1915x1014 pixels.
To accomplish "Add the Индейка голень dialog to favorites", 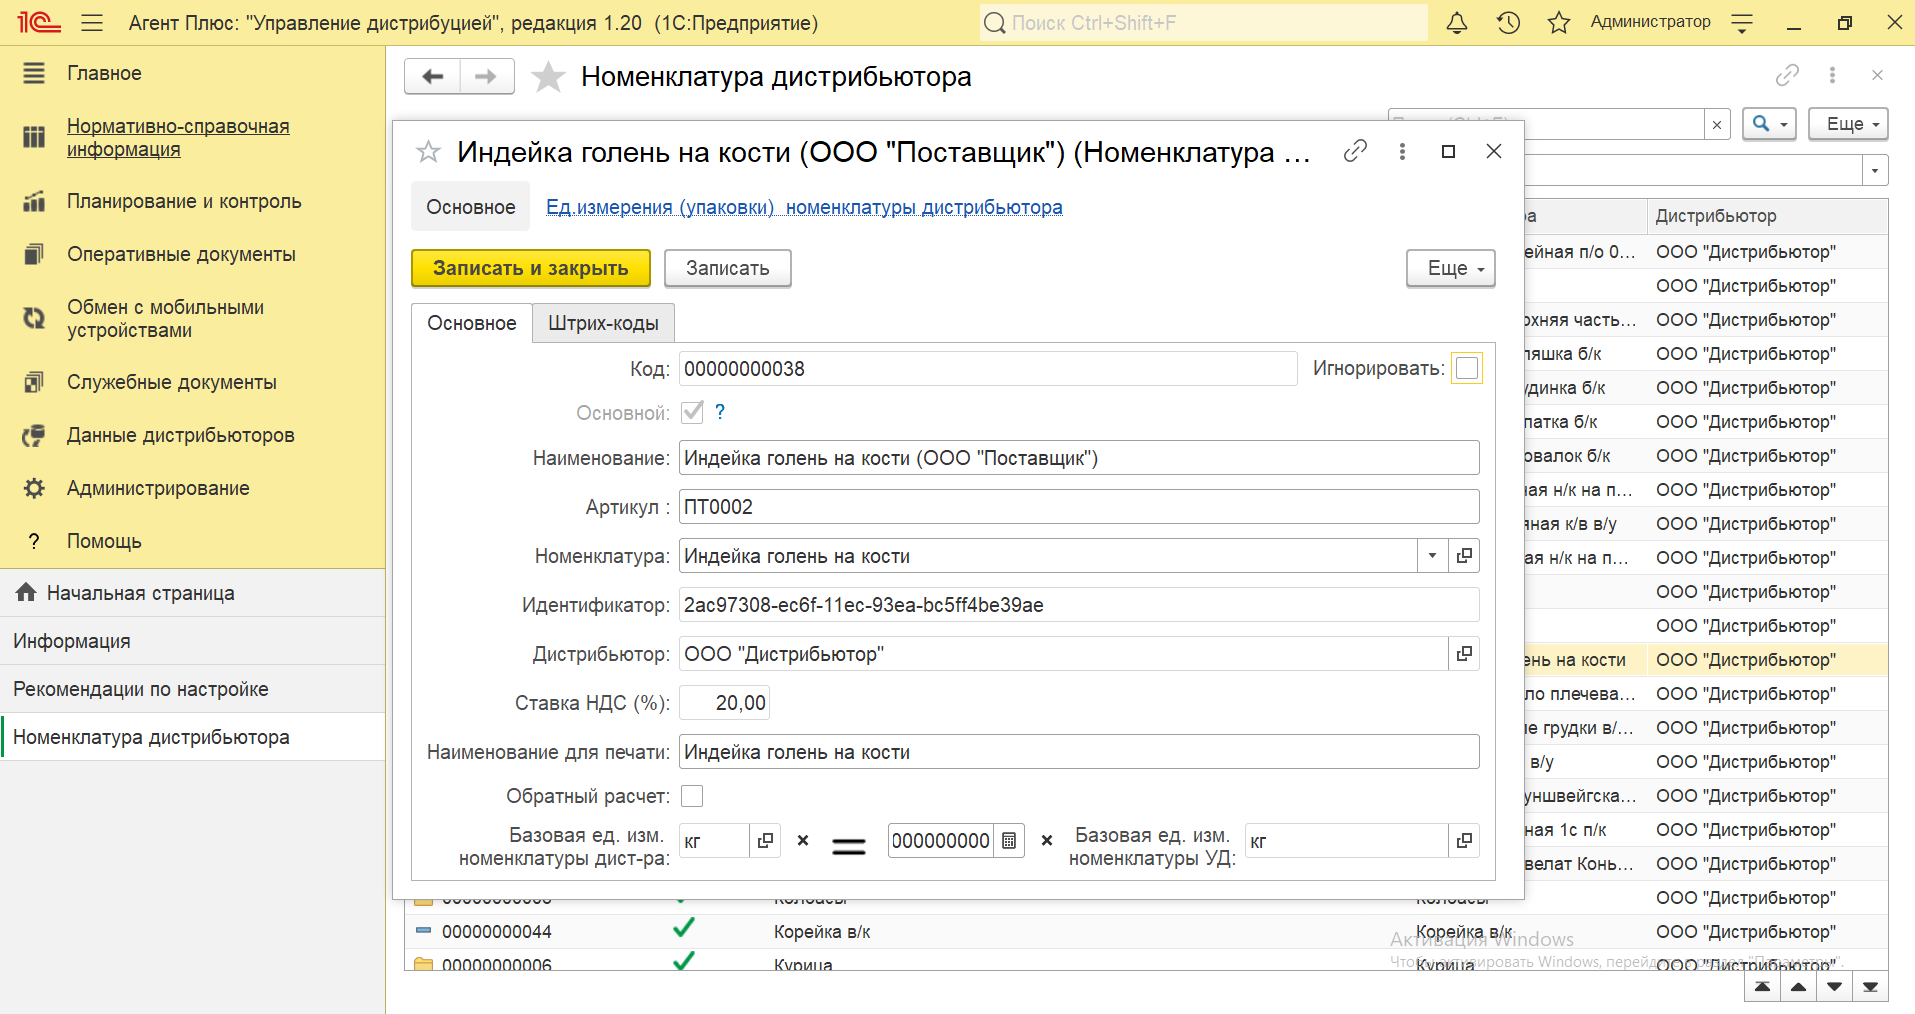I will click(428, 152).
